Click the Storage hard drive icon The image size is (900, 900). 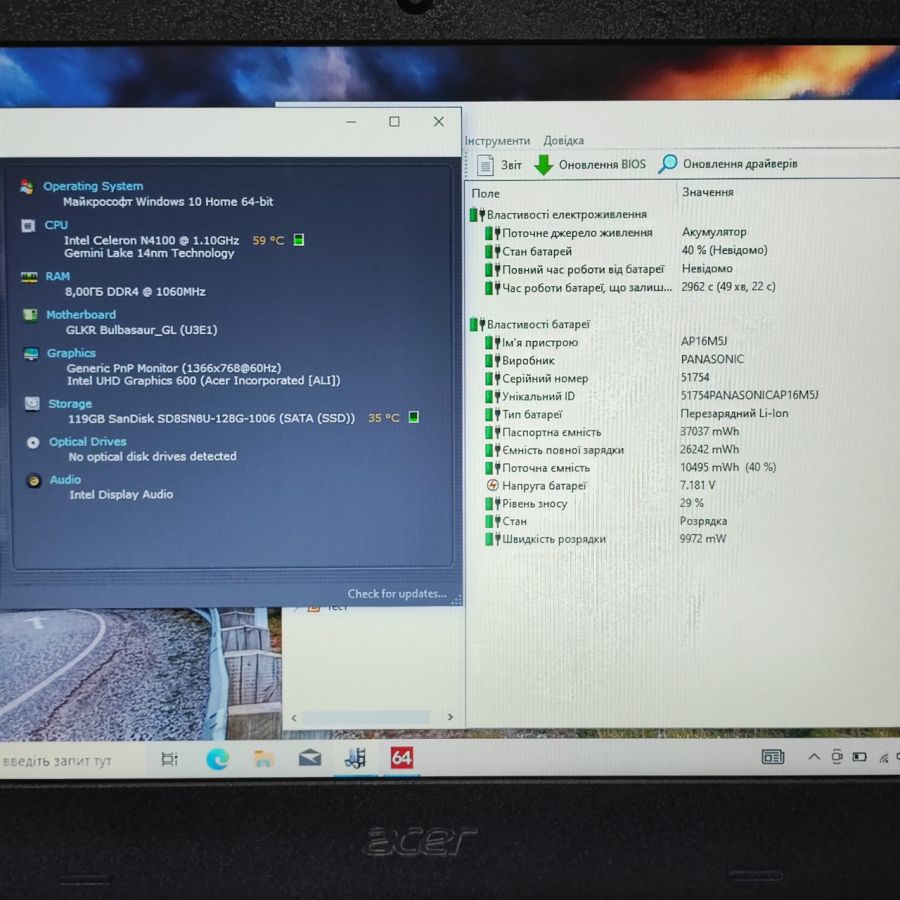[x=32, y=404]
